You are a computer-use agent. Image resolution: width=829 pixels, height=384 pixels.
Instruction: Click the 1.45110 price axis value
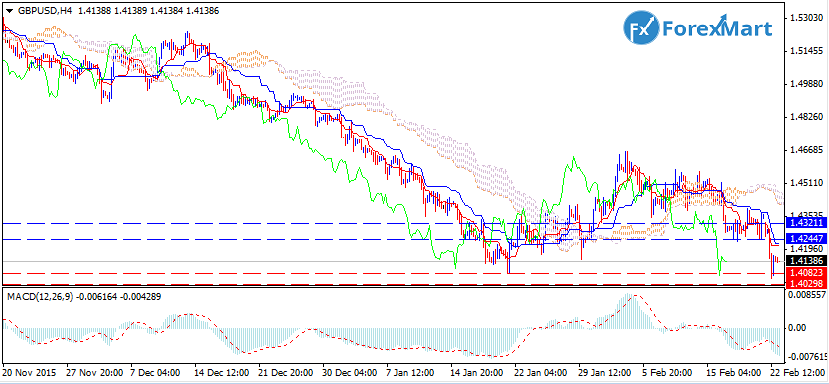click(805, 183)
